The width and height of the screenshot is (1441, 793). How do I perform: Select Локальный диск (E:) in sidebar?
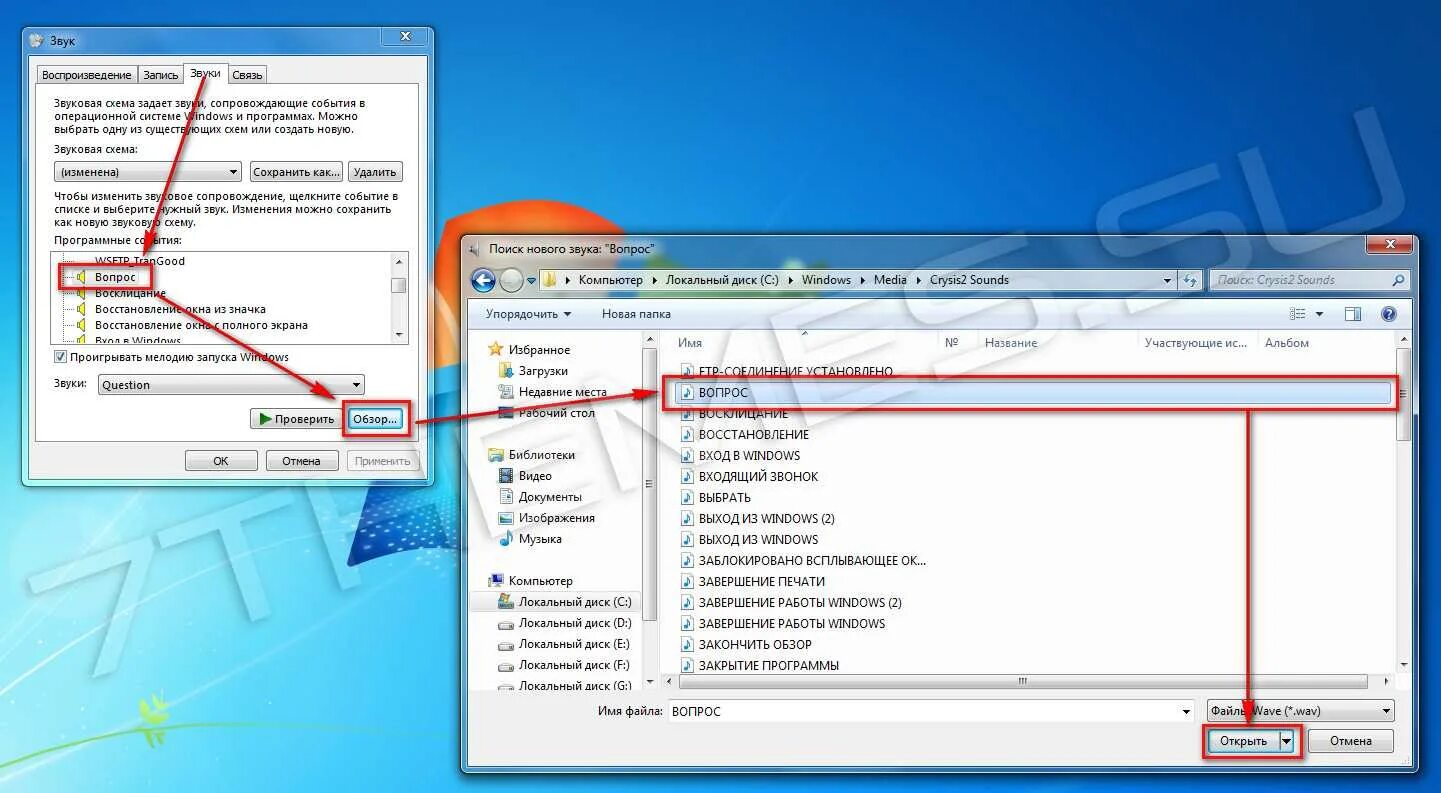575,644
